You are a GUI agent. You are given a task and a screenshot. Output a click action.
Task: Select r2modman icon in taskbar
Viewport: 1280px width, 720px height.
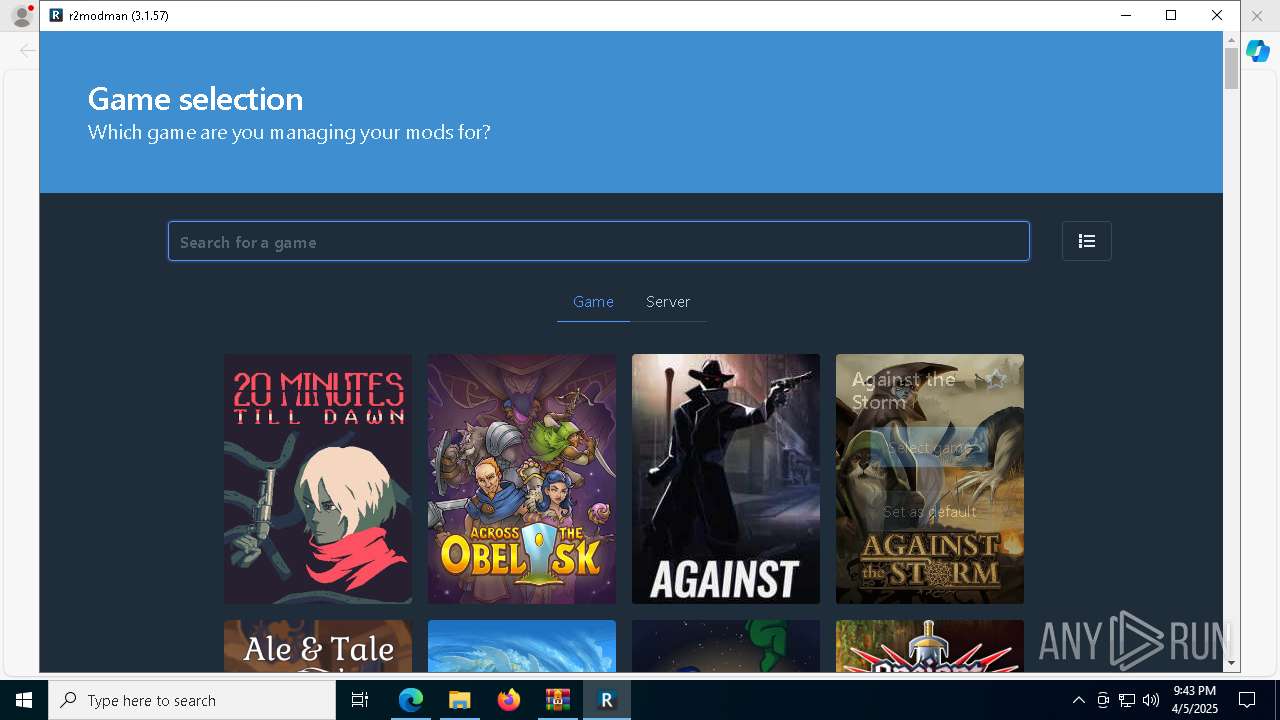[x=606, y=700]
